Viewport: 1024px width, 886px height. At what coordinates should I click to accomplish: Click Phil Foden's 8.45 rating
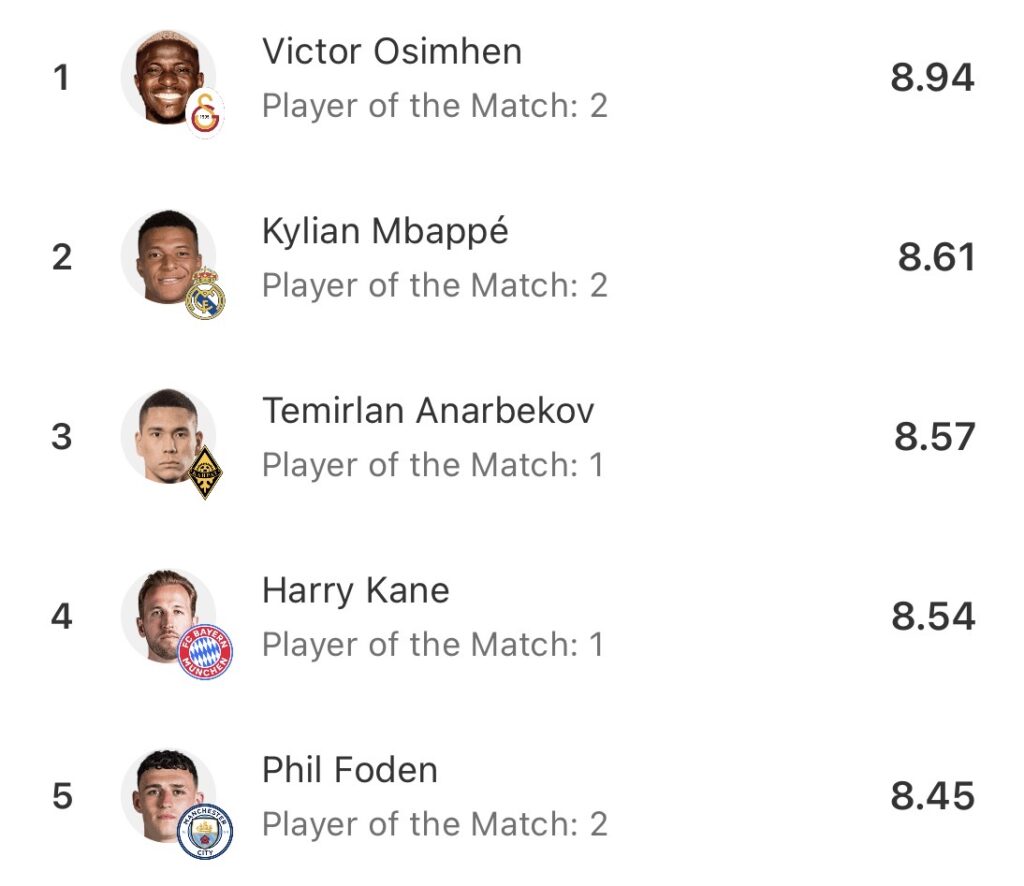pos(933,796)
